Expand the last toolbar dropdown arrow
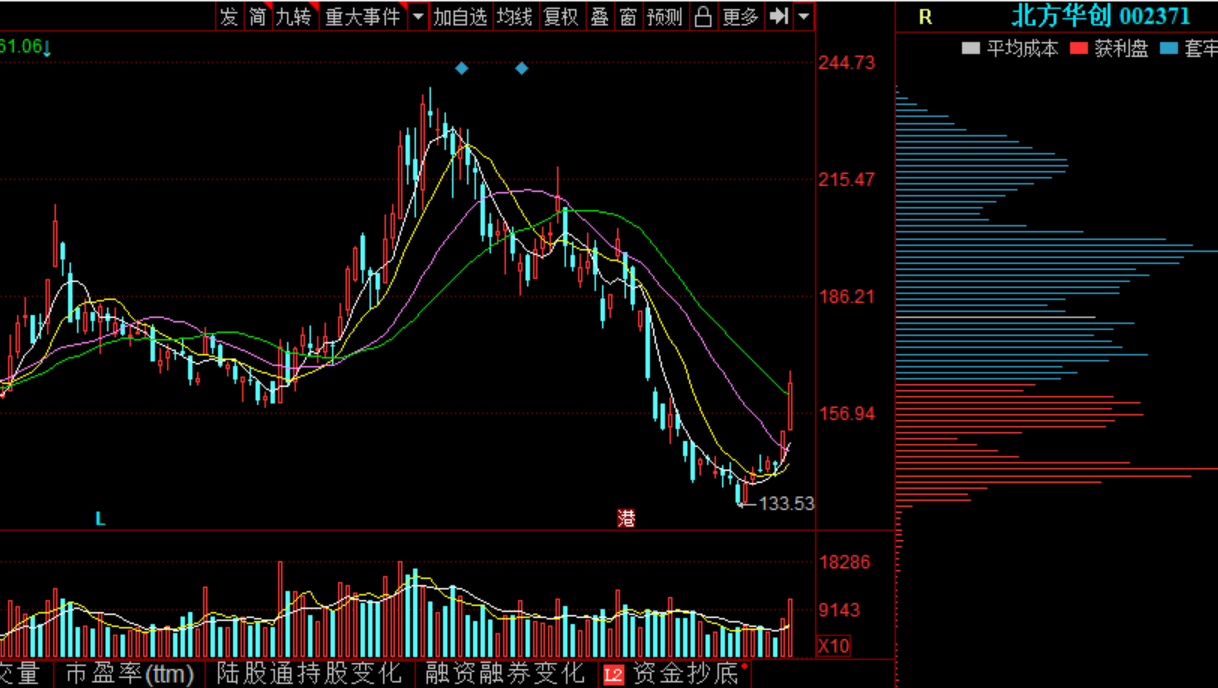Image resolution: width=1218 pixels, height=688 pixels. click(804, 16)
